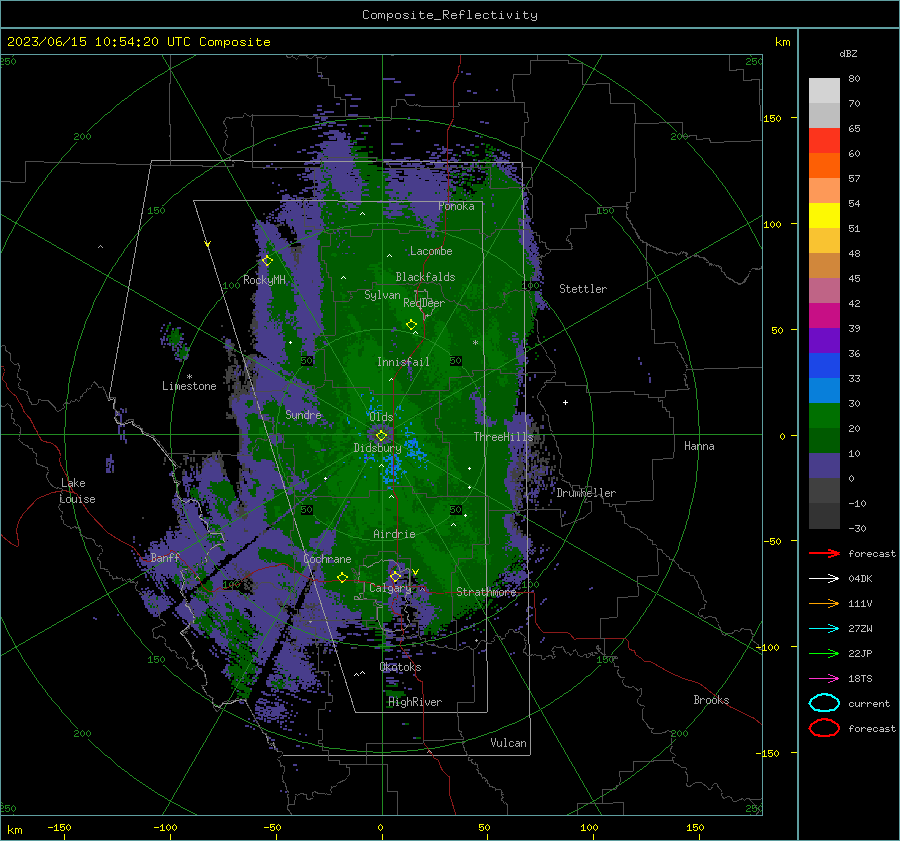Click the Okotoks town label

pyautogui.click(x=400, y=667)
